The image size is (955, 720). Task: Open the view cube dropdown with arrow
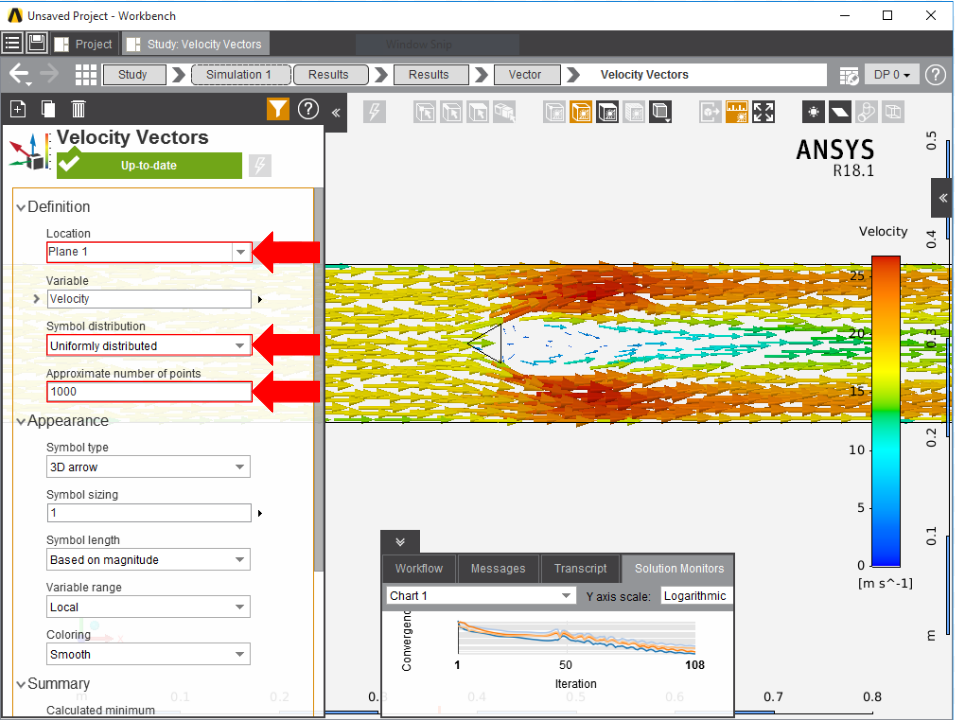coord(661,112)
